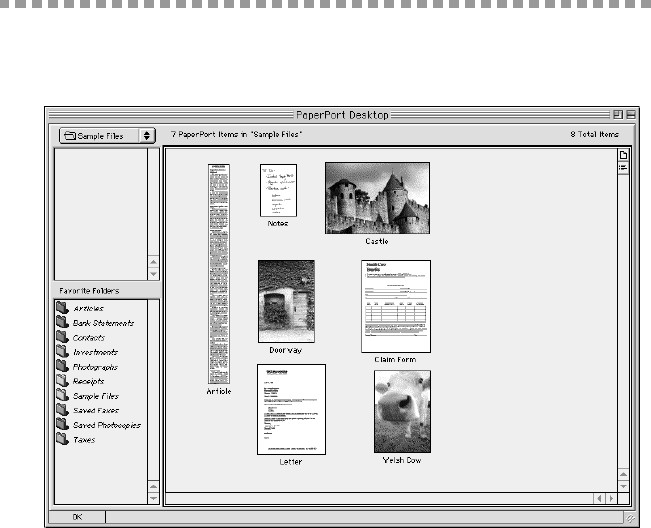Click the 'Saved Photocopies' folder name
Image resolution: width=651 pixels, height=528 pixels.
(107, 425)
